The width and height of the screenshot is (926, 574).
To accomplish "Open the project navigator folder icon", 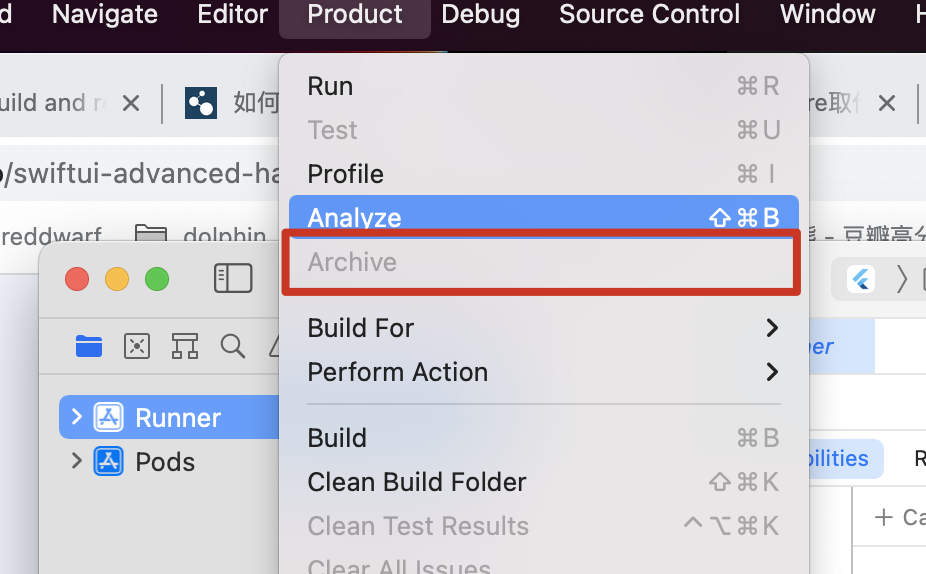I will tap(89, 346).
